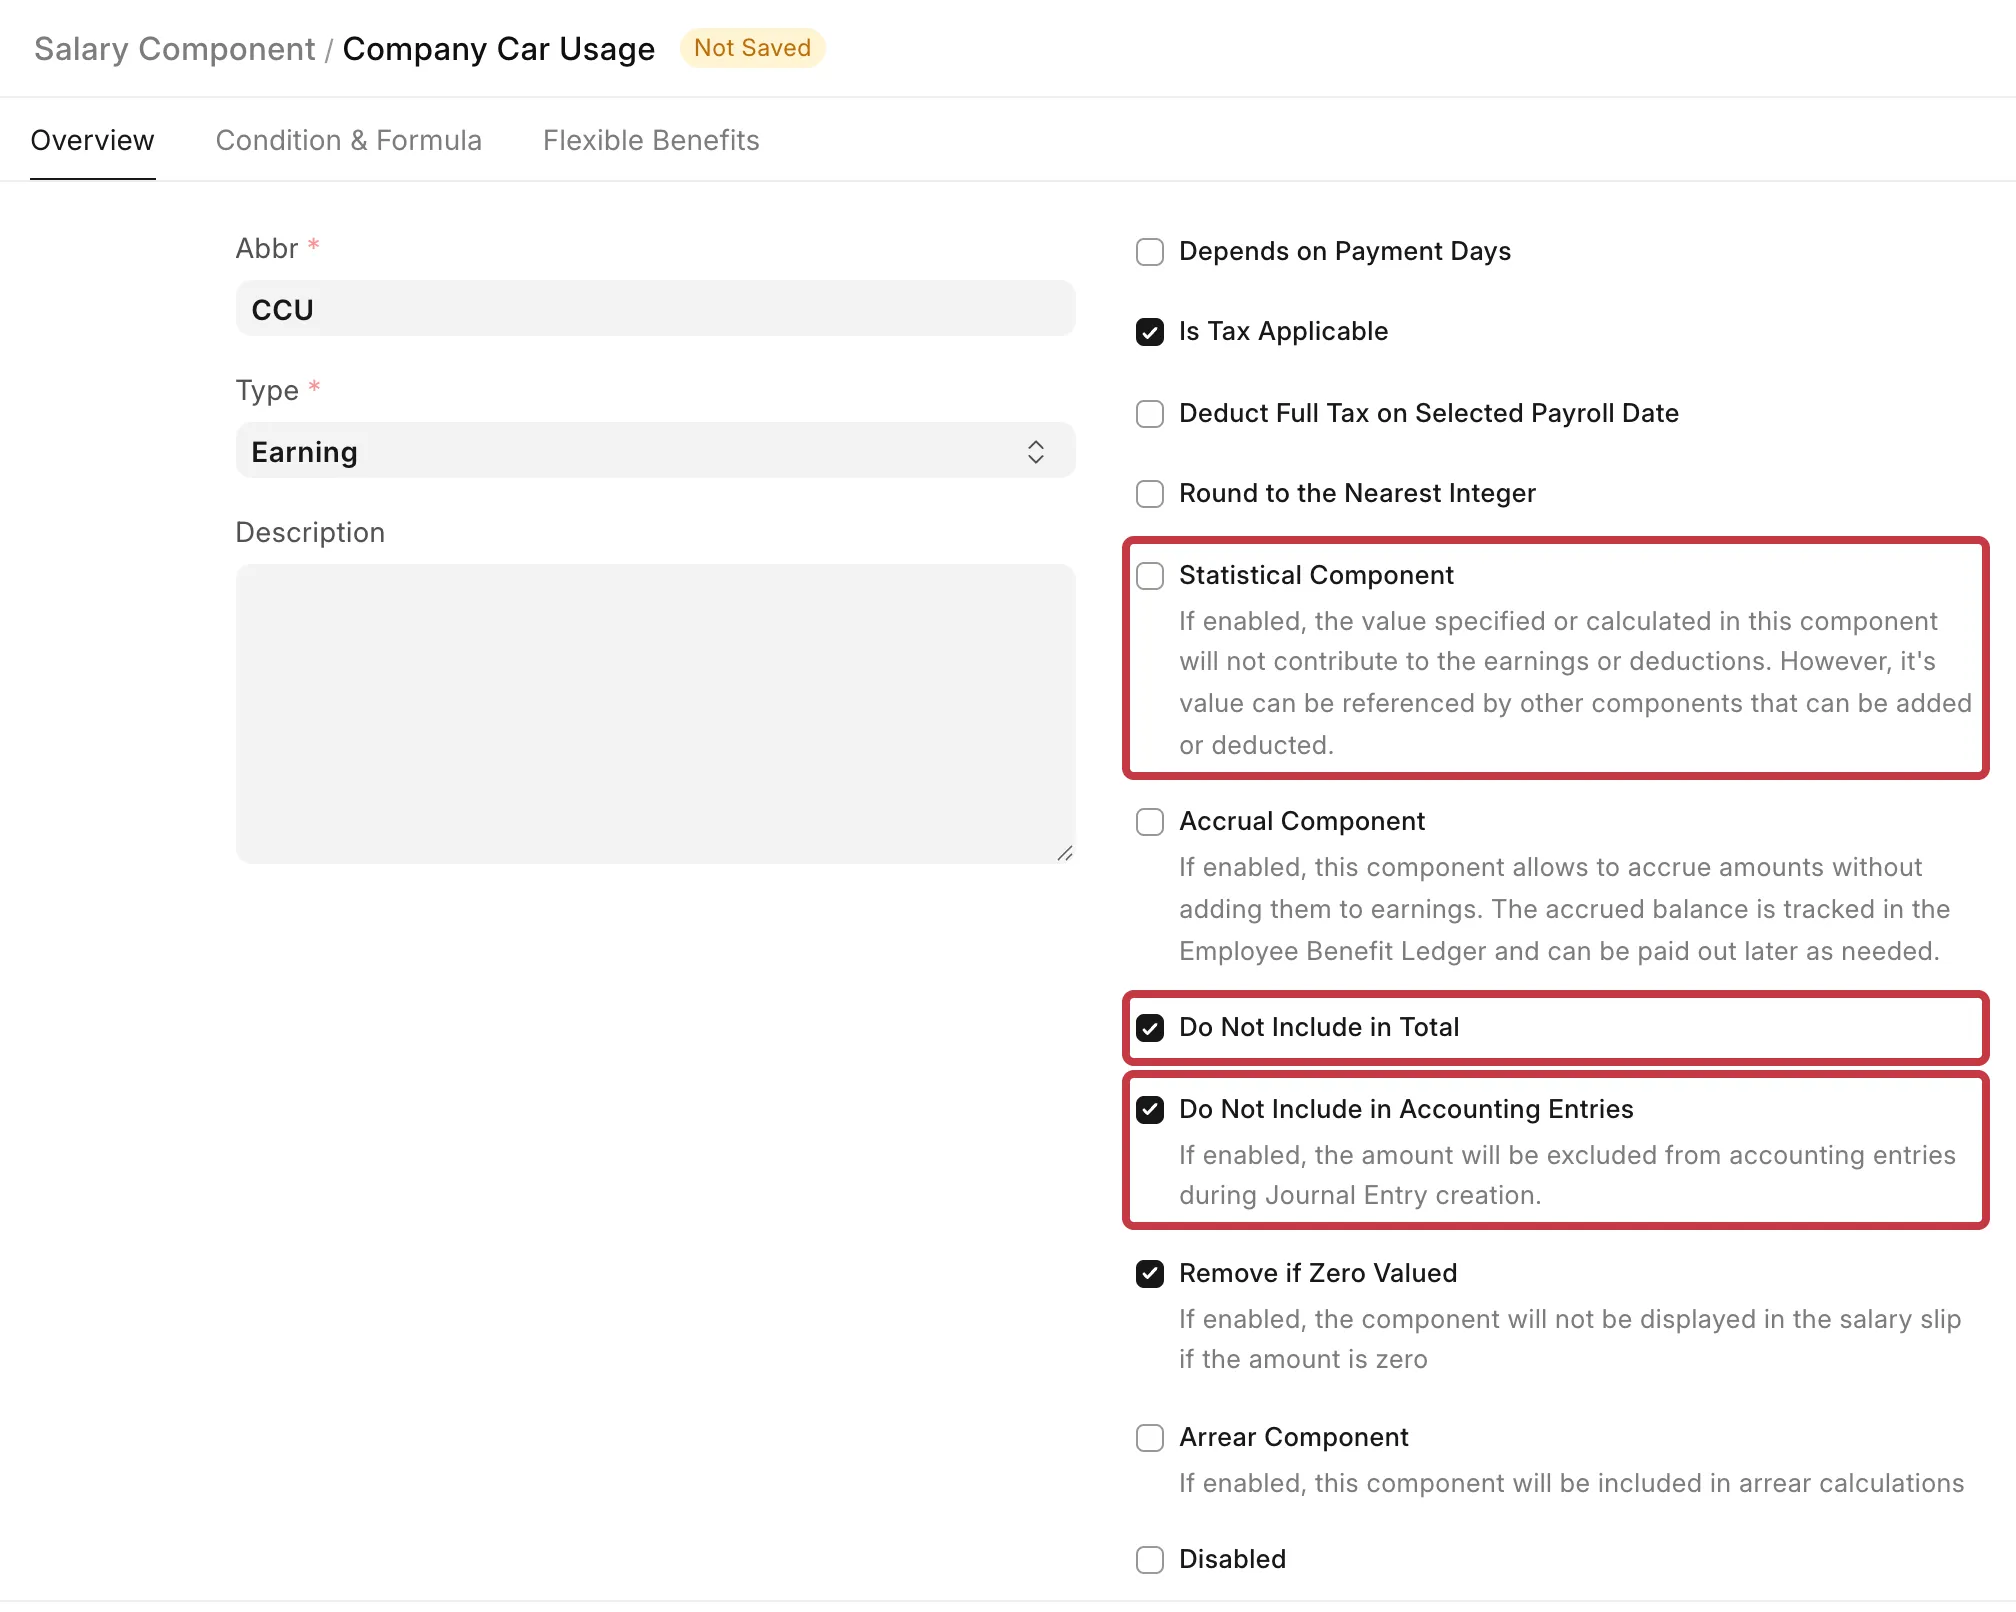Click the description resize handle corner
Viewport: 2016px width, 1612px height.
coord(1065,853)
